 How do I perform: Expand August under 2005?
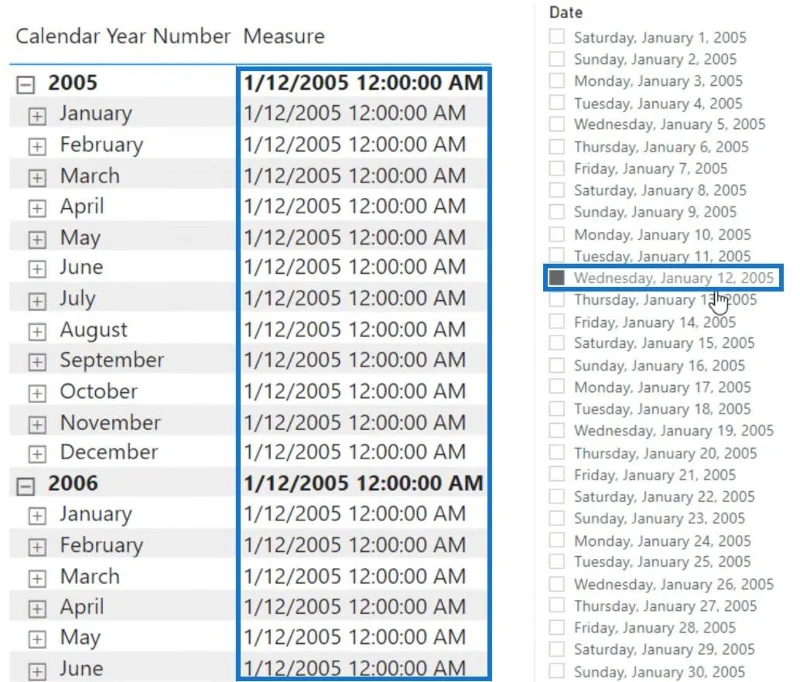point(37,332)
